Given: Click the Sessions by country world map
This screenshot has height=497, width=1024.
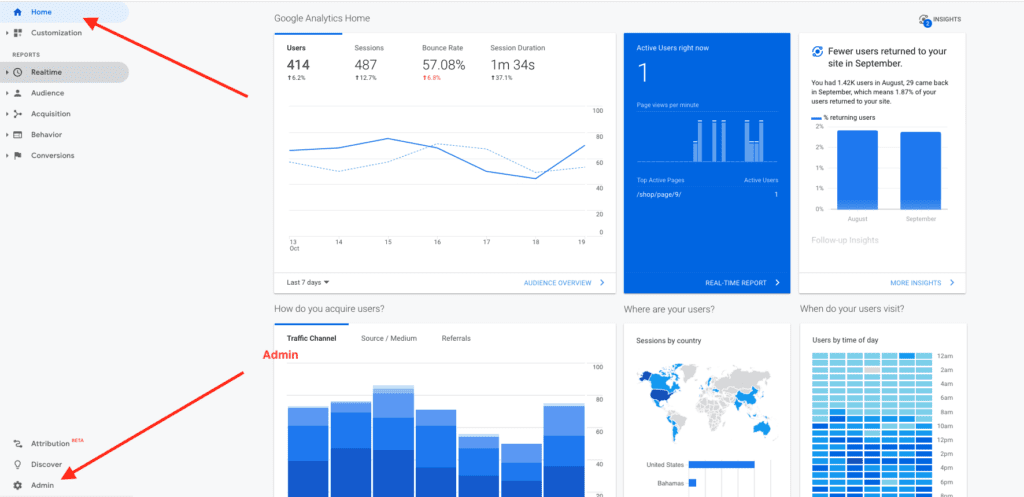Looking at the screenshot, I should [x=705, y=401].
